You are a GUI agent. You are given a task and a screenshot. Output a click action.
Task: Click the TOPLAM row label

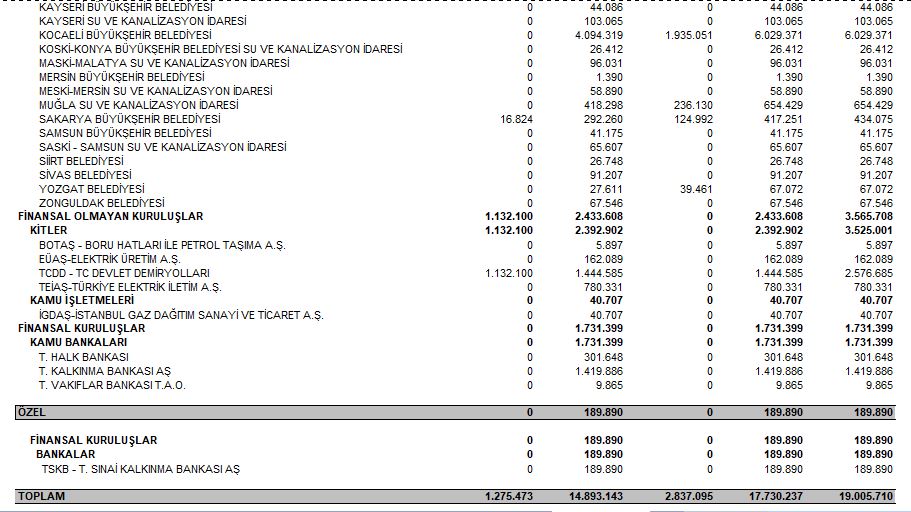tap(41, 496)
